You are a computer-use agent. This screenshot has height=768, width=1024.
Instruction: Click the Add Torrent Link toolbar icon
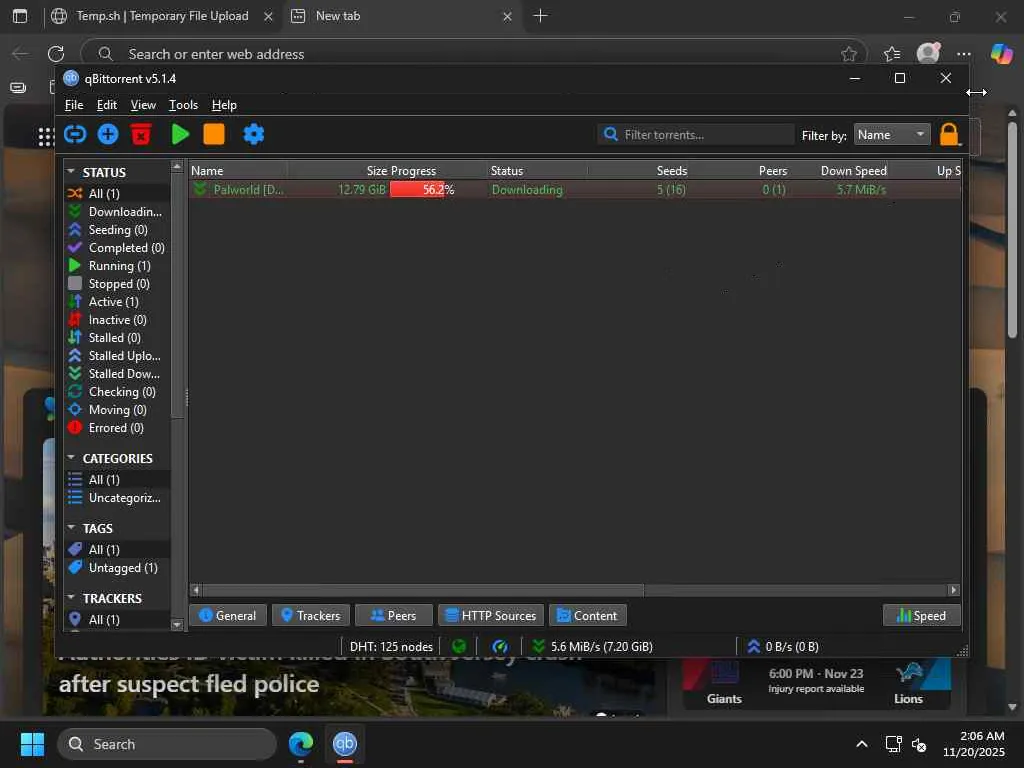pyautogui.click(x=75, y=135)
